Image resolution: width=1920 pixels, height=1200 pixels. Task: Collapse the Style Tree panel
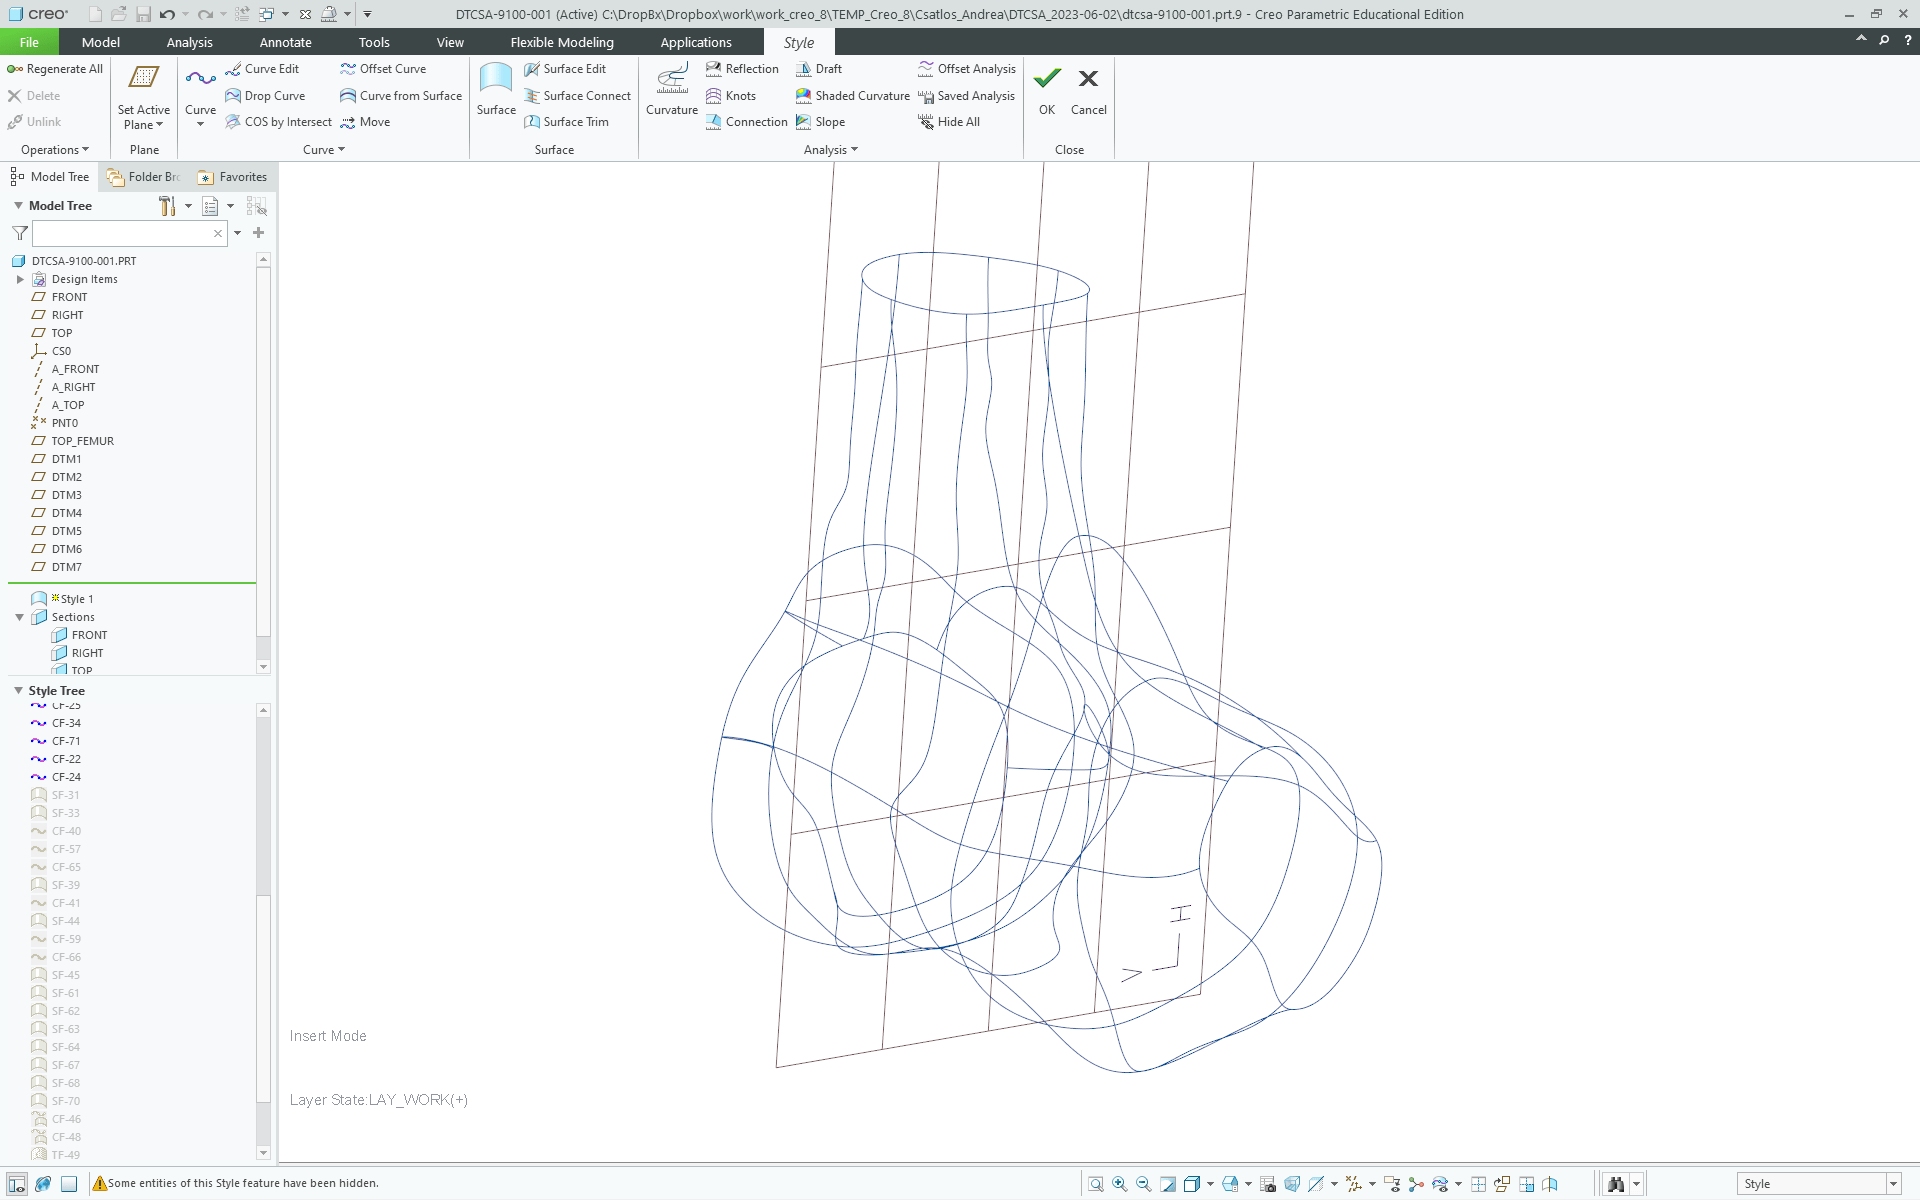18,691
